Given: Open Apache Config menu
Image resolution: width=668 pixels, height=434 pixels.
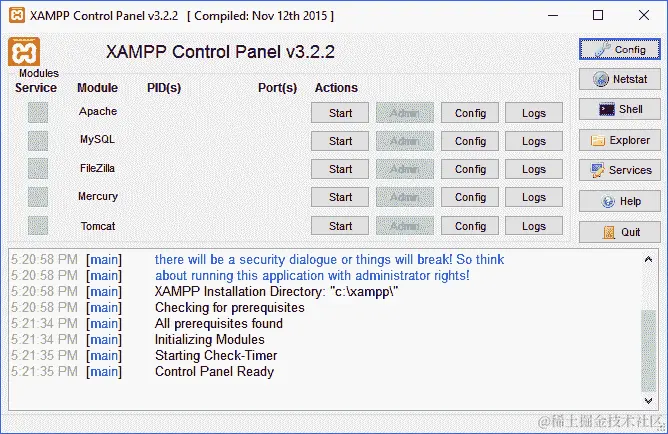Looking at the screenshot, I should [470, 113].
